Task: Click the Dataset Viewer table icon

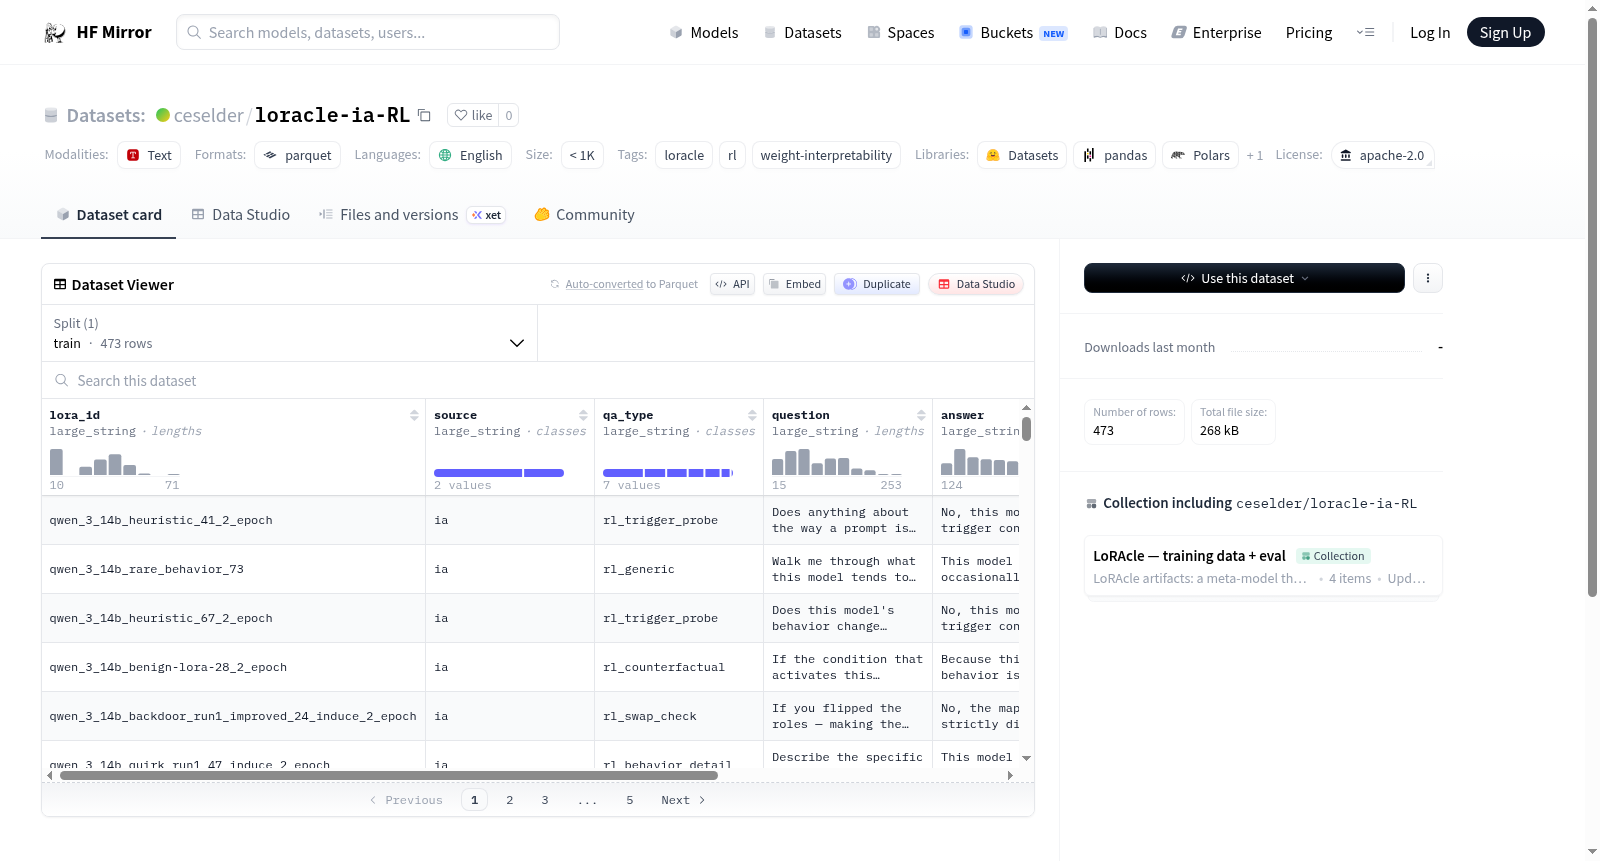Action: click(60, 284)
